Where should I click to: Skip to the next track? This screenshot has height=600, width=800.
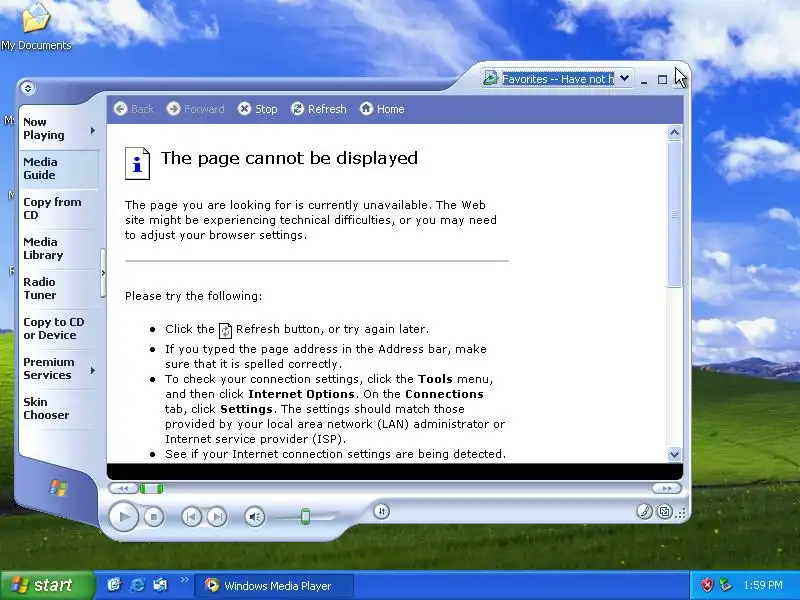217,517
